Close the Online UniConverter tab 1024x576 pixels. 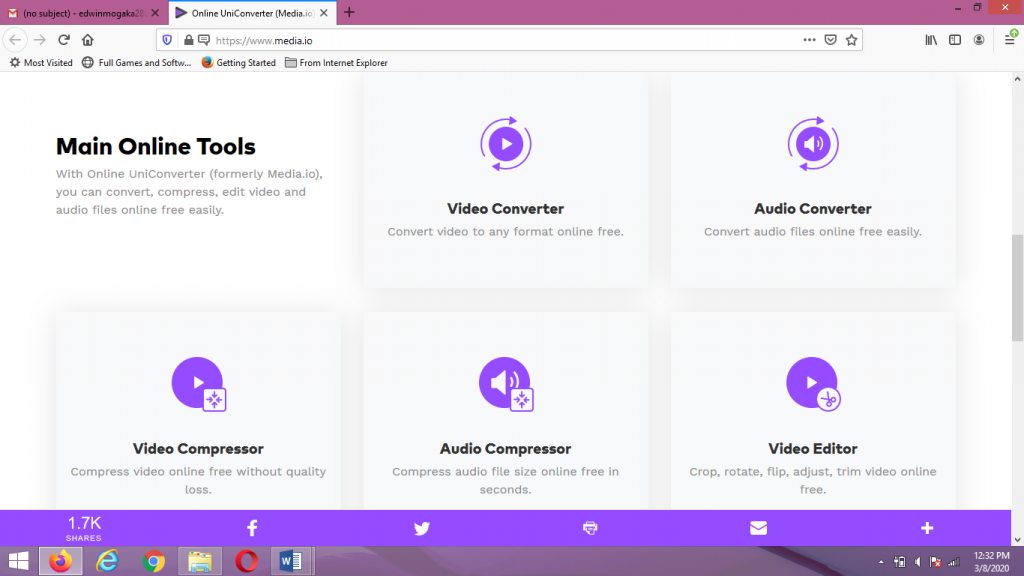(x=324, y=13)
